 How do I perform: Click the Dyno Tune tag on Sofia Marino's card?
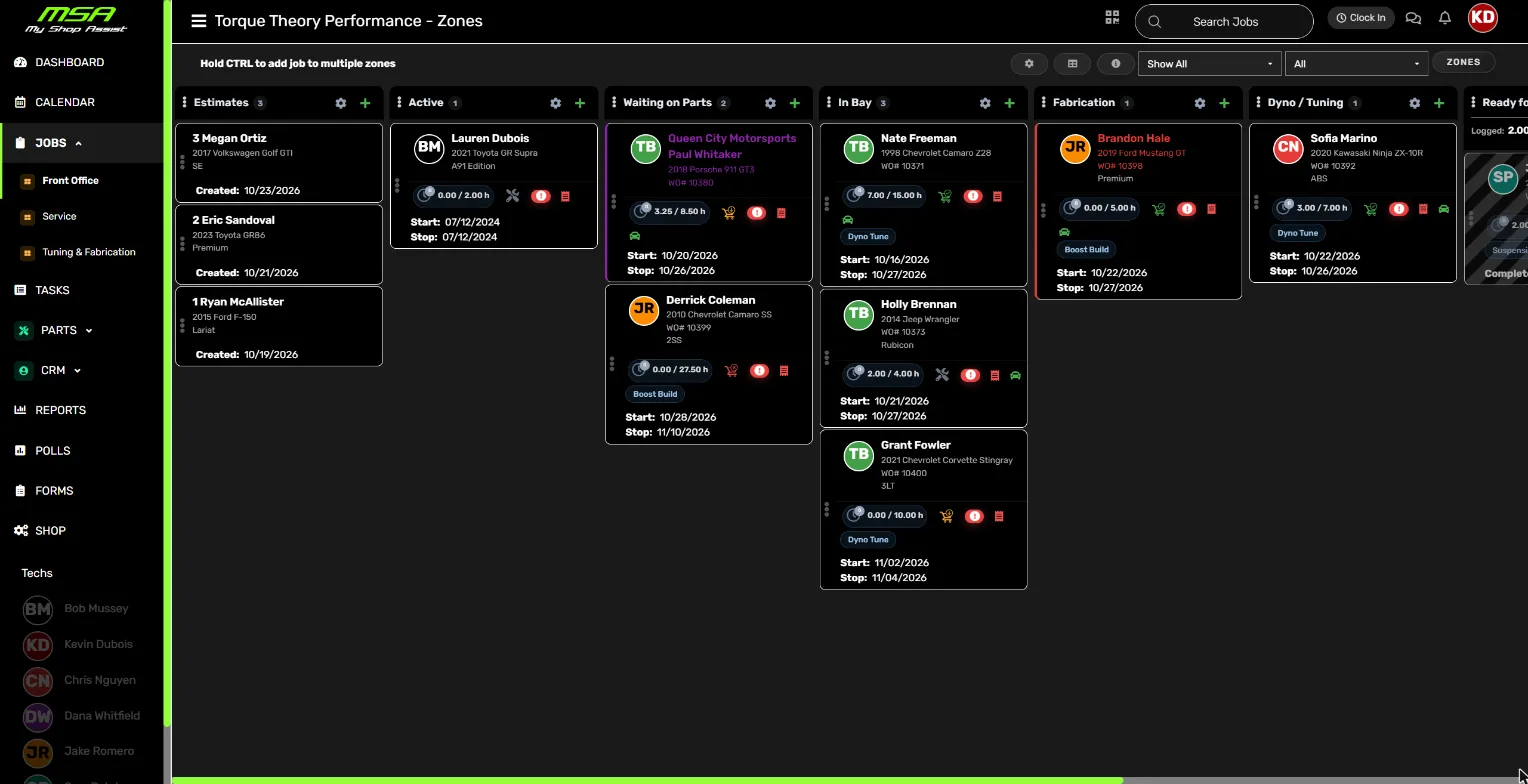tap(1297, 233)
